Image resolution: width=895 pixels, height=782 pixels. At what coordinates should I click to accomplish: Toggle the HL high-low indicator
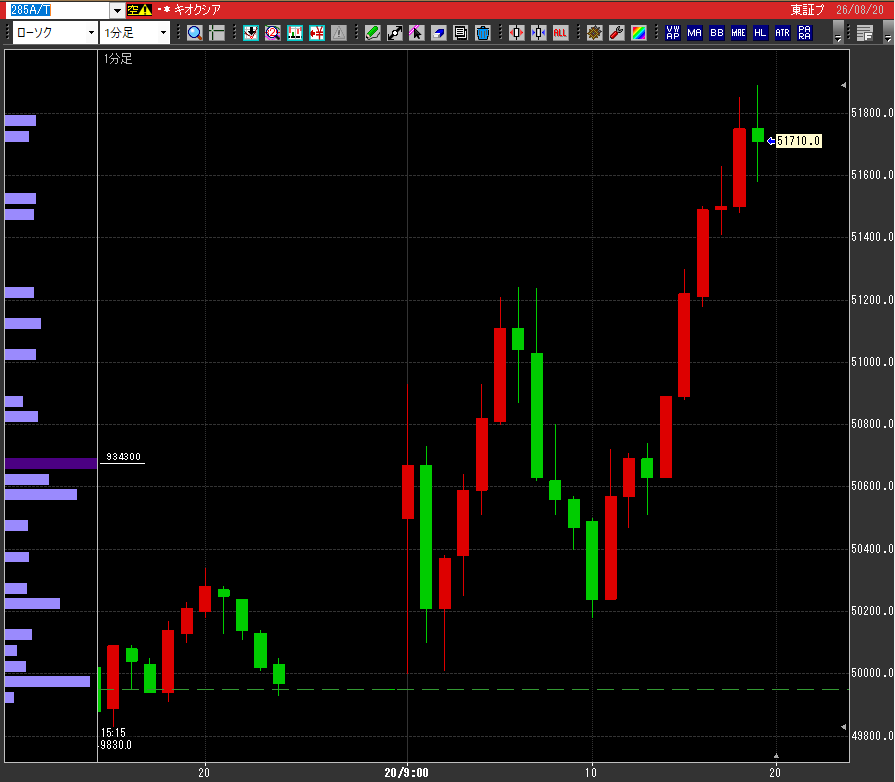(760, 33)
